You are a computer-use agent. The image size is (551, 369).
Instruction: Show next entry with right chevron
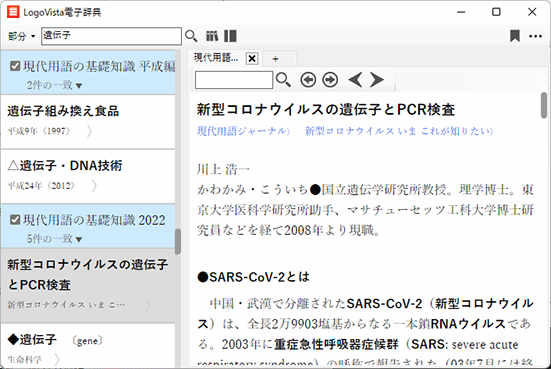pyautogui.click(x=377, y=80)
